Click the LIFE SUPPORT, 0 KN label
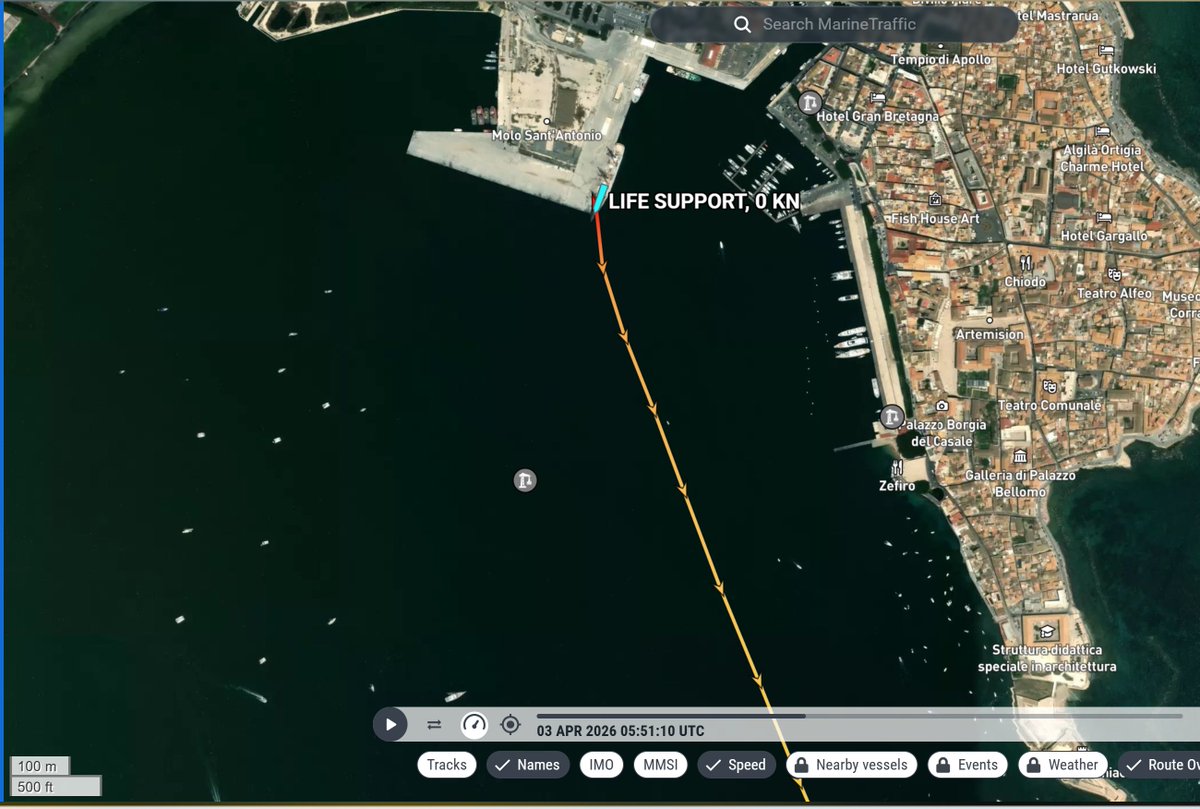This screenshot has width=1200, height=809. 704,202
